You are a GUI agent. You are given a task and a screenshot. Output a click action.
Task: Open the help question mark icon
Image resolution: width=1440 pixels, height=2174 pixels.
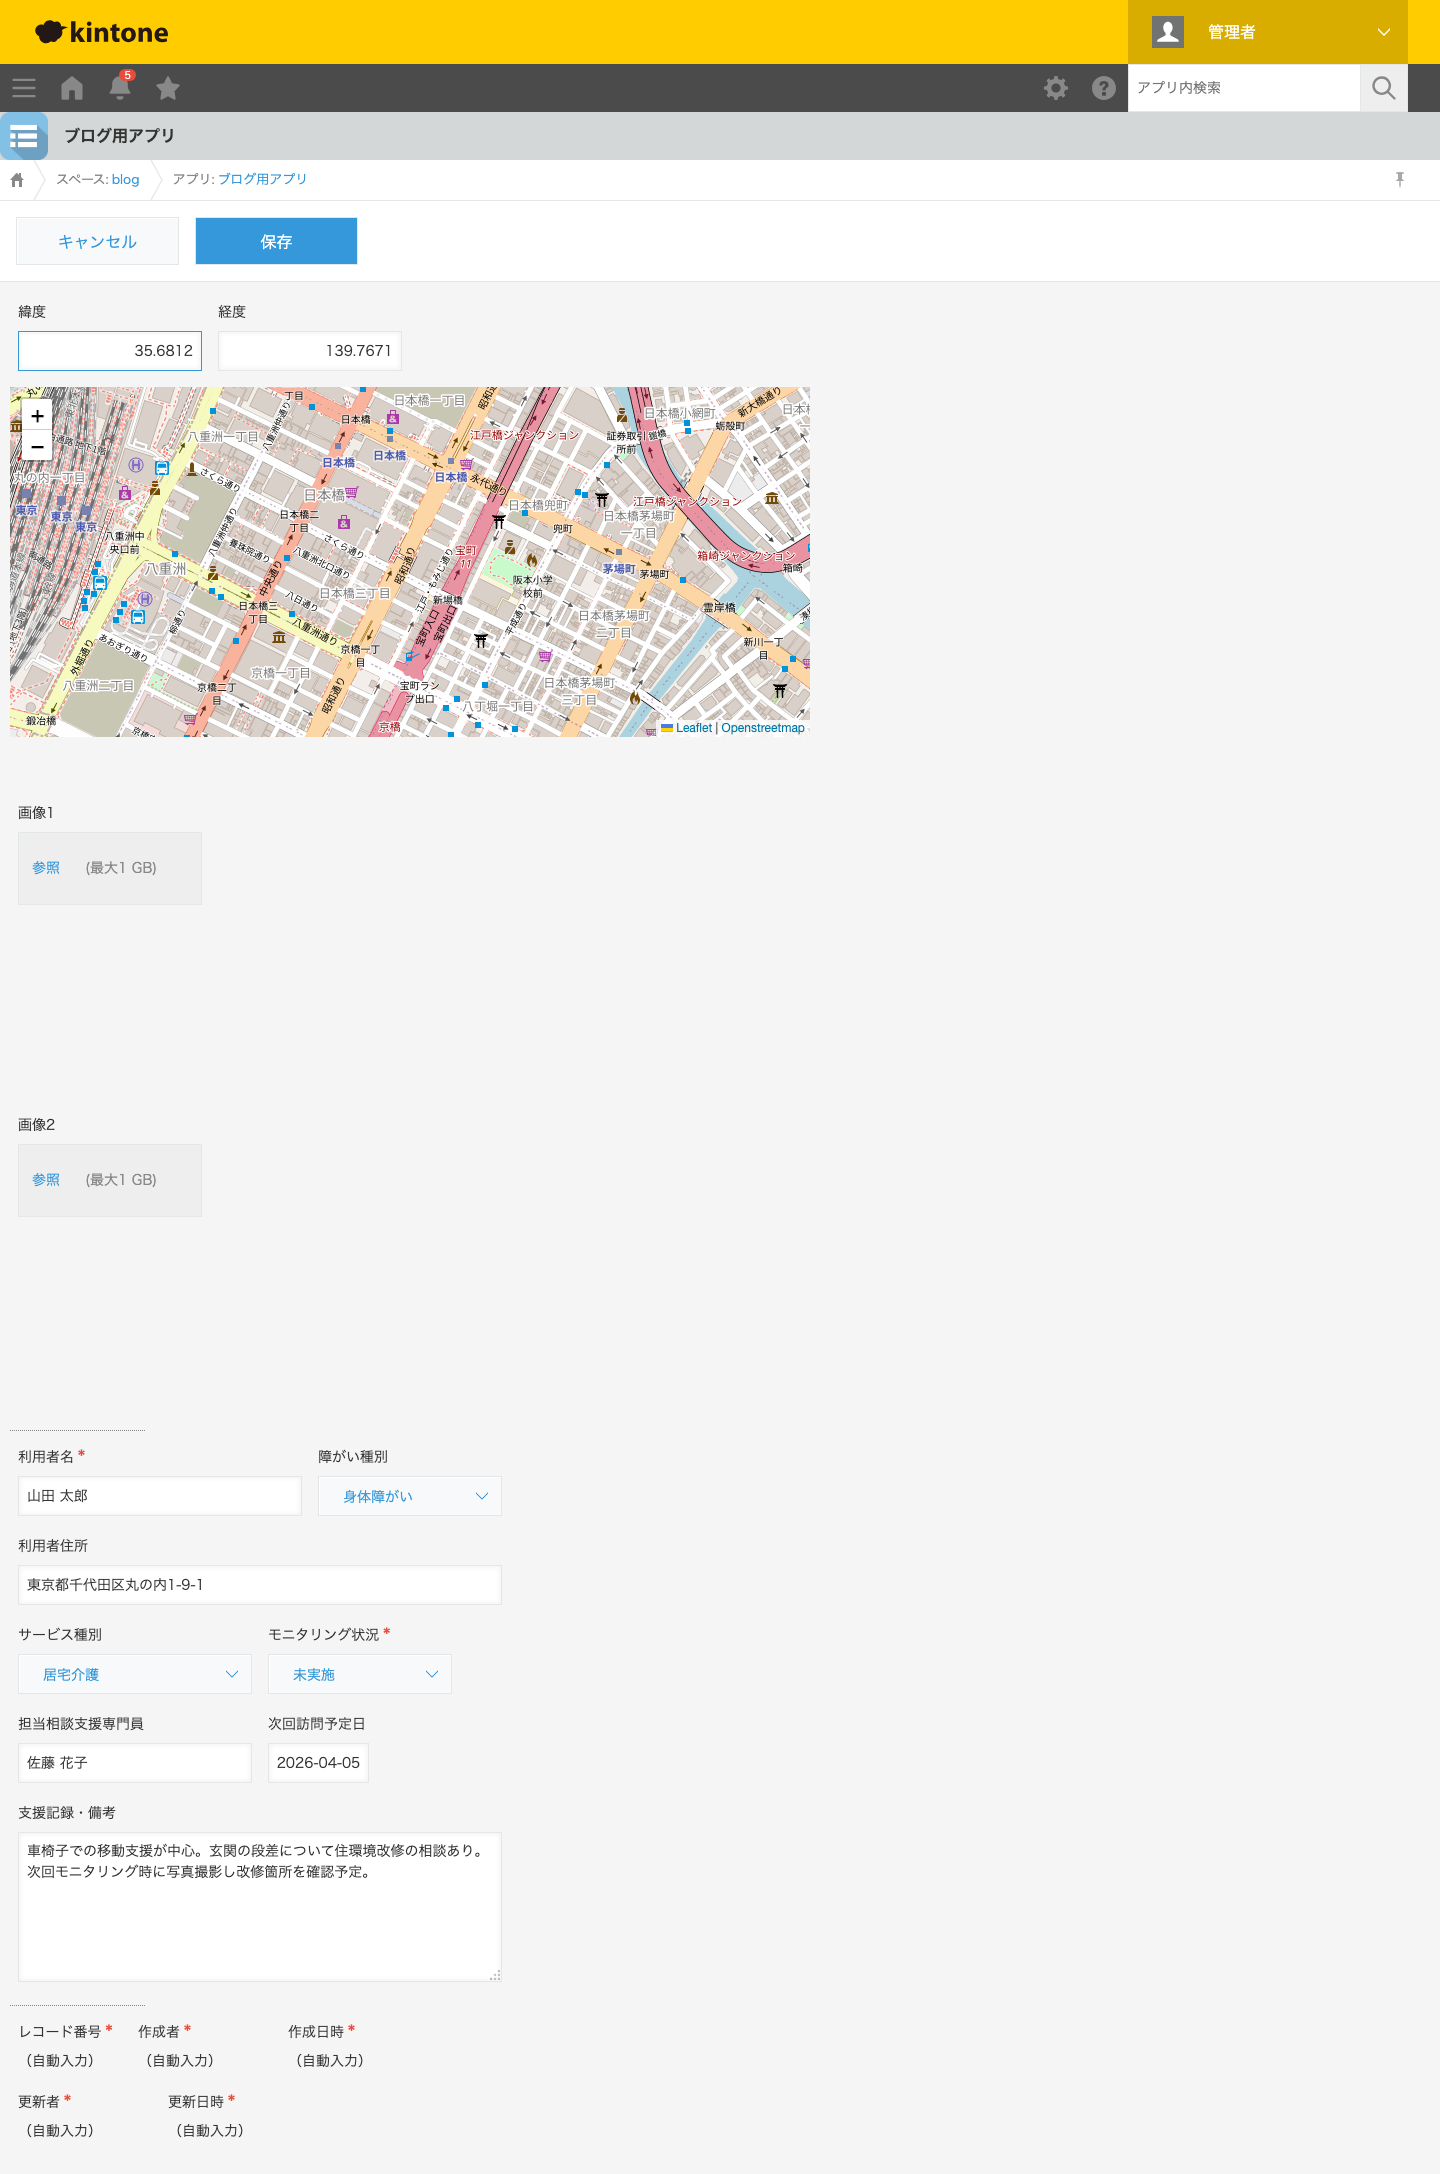pyautogui.click(x=1104, y=88)
